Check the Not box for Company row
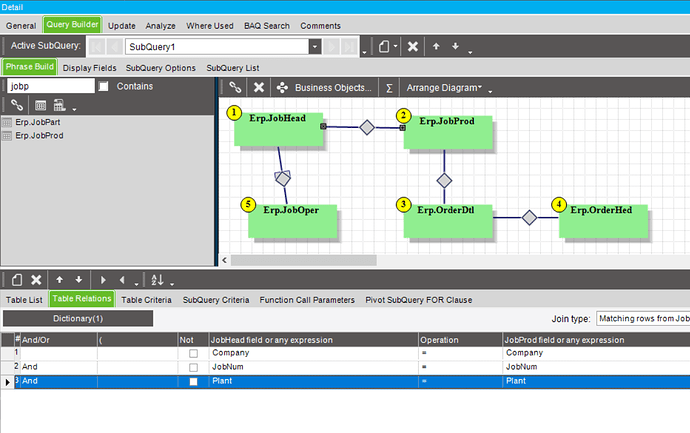 (193, 353)
